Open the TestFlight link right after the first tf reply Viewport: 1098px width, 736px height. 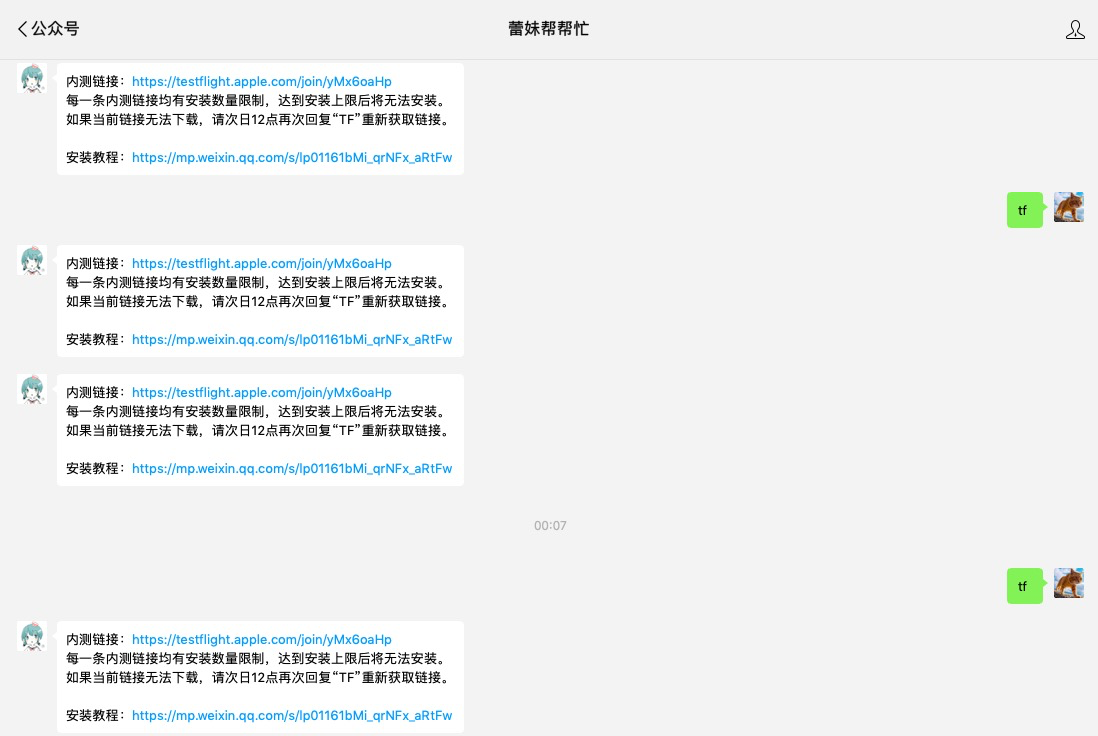click(261, 264)
